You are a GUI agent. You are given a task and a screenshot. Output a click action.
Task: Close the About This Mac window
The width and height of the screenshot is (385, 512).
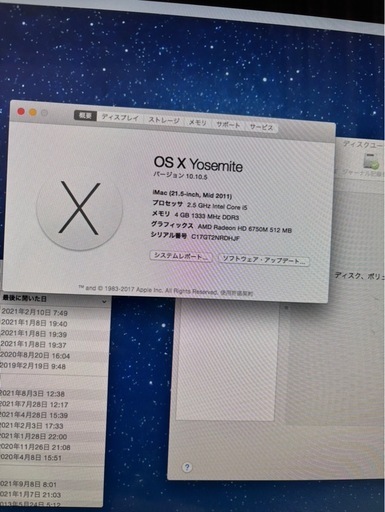[x=21, y=112]
